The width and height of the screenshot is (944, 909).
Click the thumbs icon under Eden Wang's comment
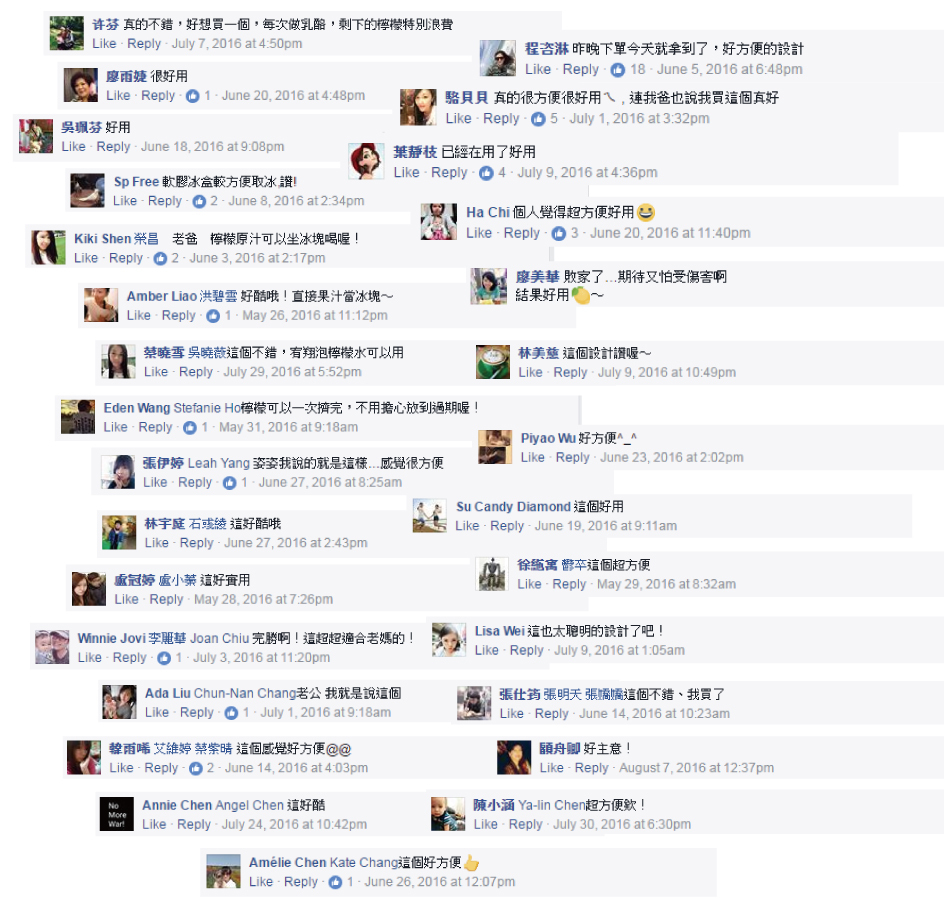(190, 428)
